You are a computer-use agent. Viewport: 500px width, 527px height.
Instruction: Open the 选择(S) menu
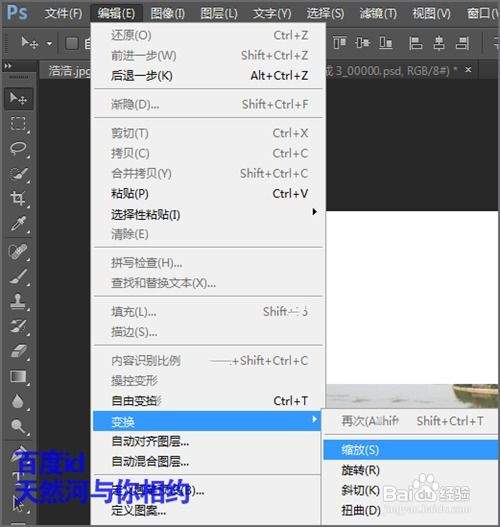pos(325,13)
